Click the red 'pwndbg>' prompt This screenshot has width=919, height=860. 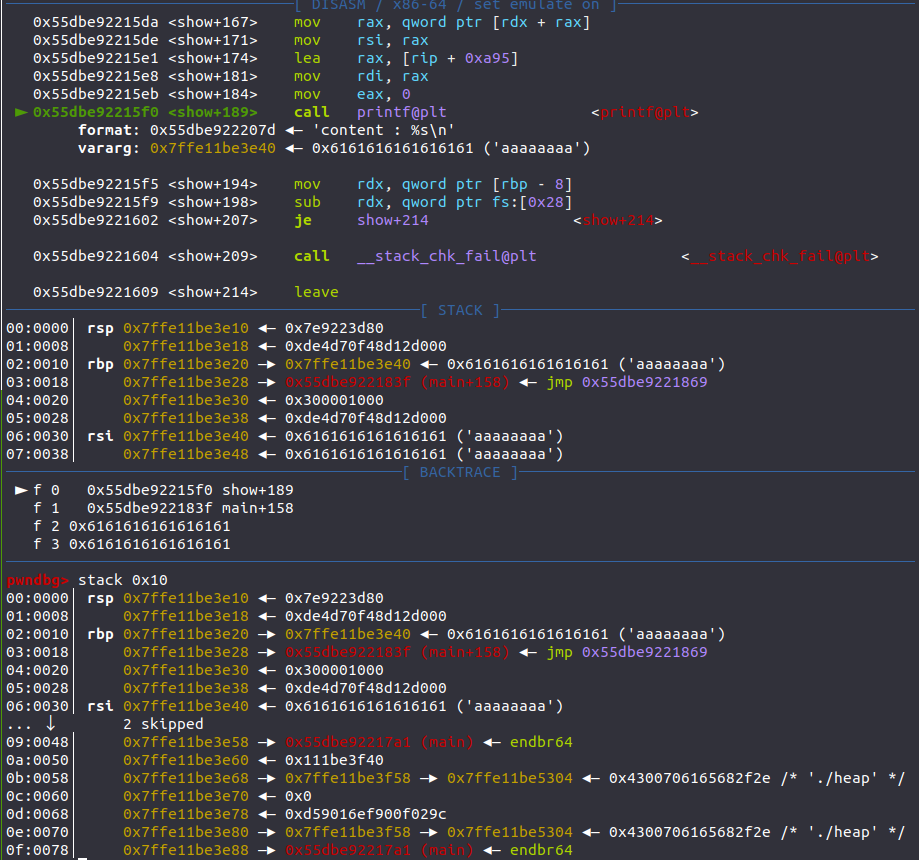(x=38, y=580)
